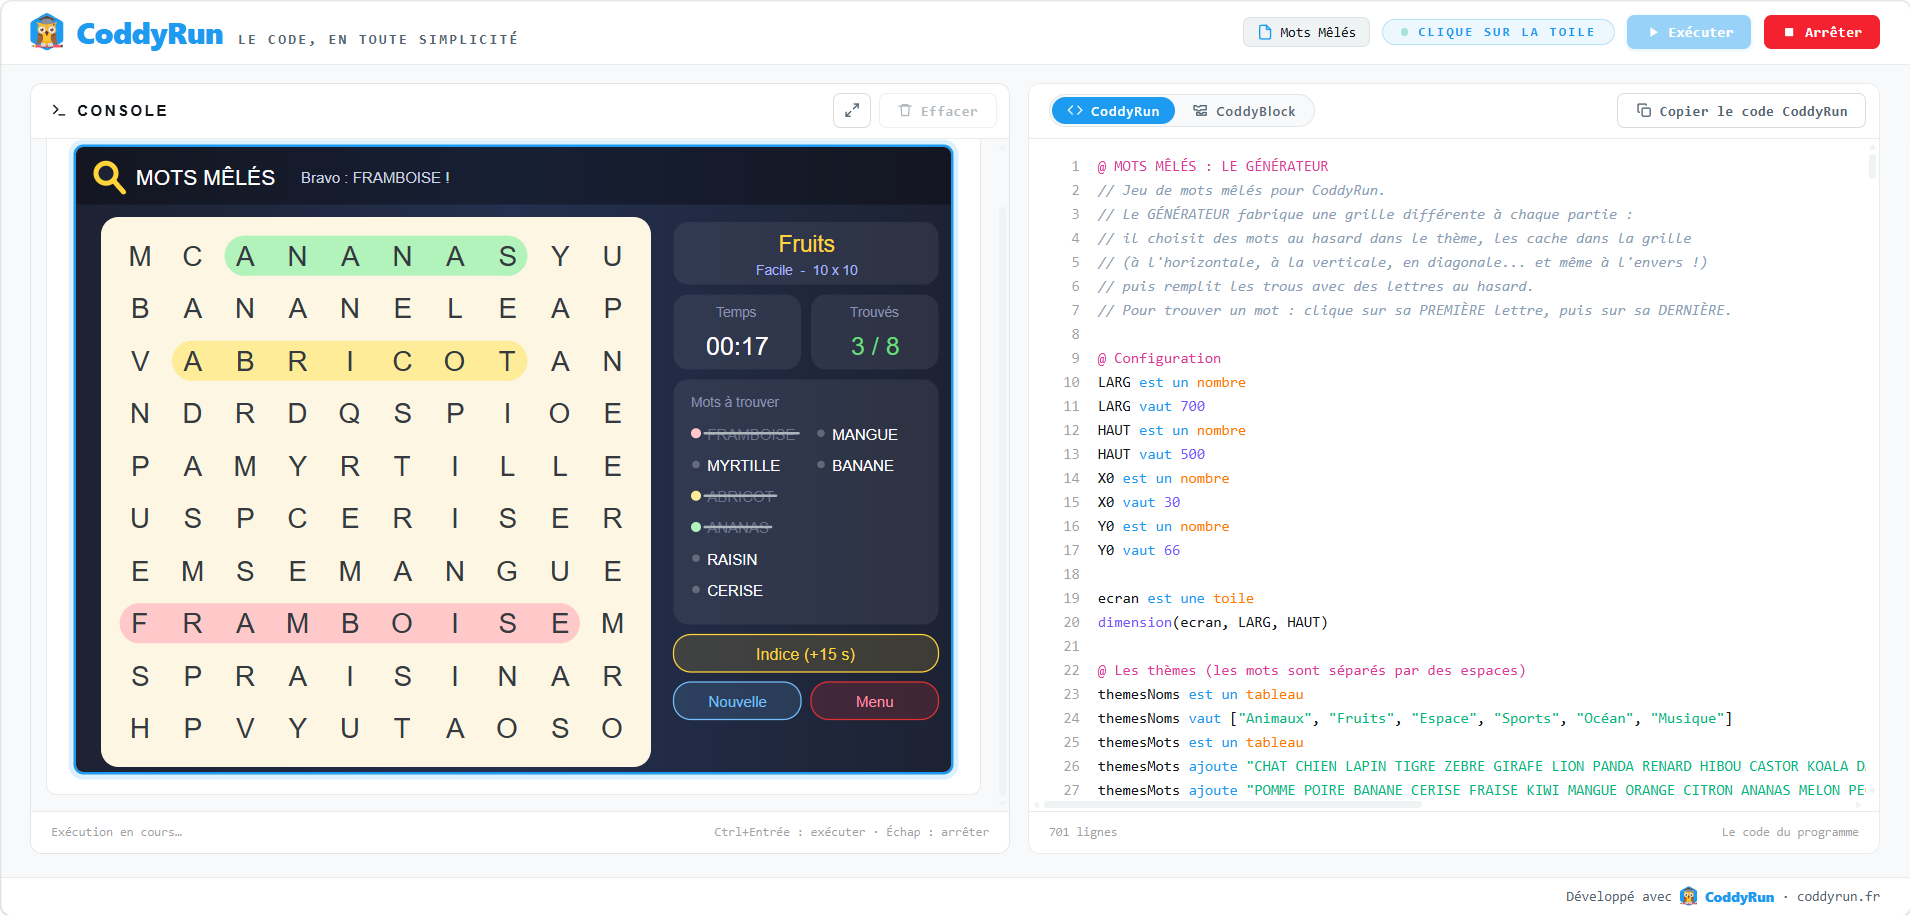
Task: Click the magnifying glass icon in Mots Mêlés header
Action: tap(109, 177)
